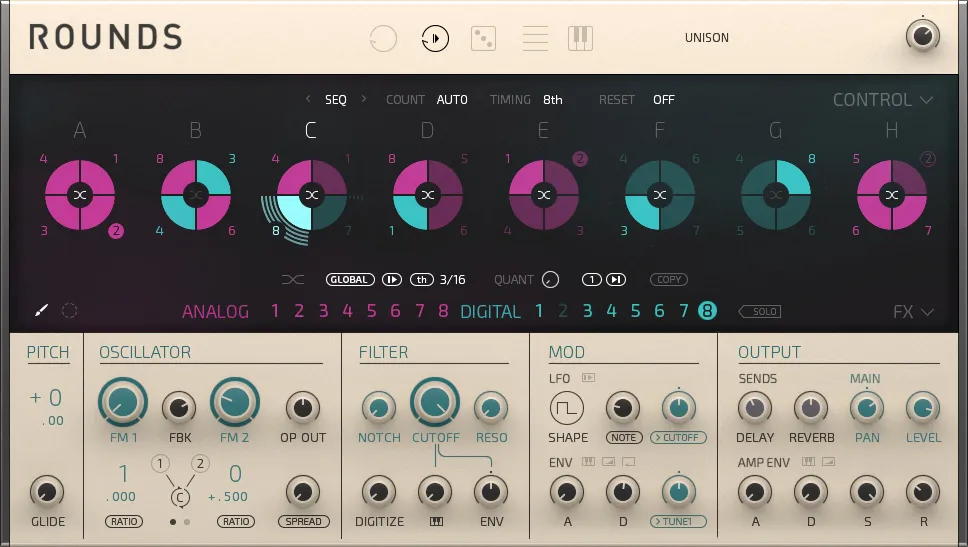Viewport: 968px width, 547px height.
Task: Open the CUTOFF LFO target selector
Action: pyautogui.click(x=678, y=438)
